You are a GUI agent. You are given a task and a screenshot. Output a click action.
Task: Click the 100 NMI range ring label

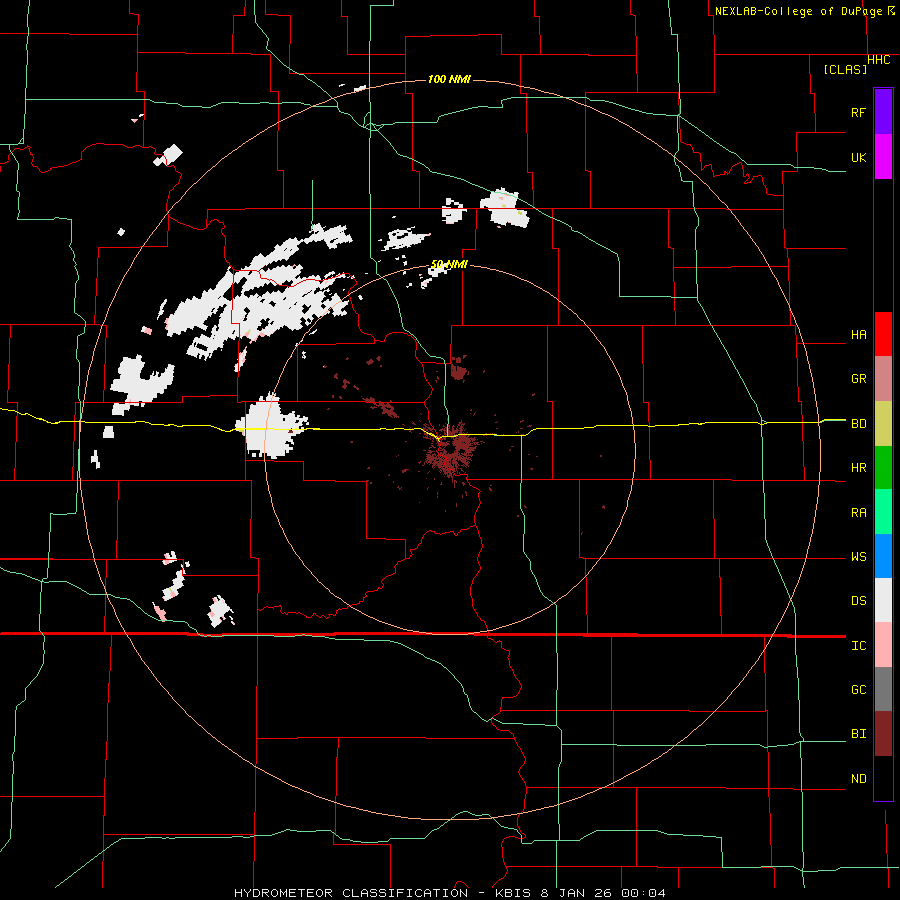pyautogui.click(x=449, y=79)
